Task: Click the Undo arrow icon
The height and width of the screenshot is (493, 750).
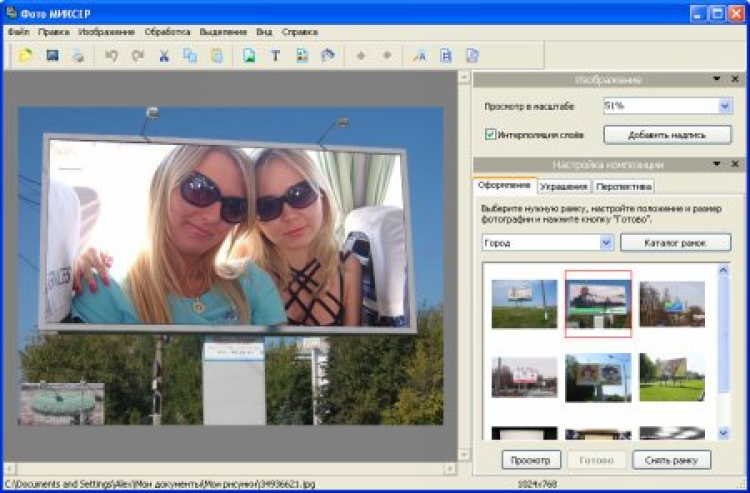Action: click(x=112, y=56)
